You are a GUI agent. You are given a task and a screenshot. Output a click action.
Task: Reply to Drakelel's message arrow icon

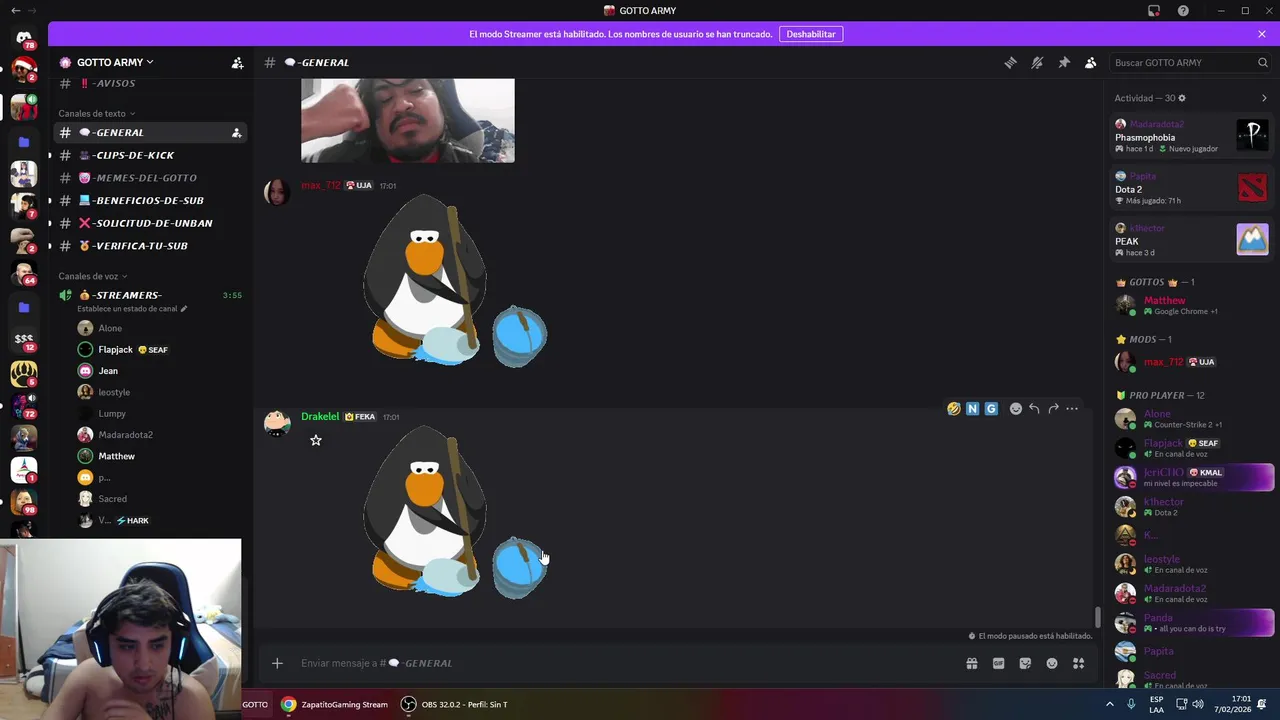click(x=1034, y=408)
